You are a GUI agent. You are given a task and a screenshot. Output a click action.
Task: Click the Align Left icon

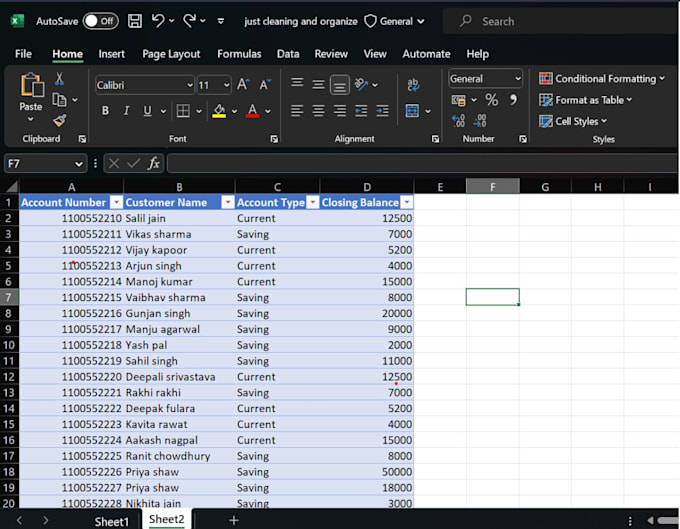(297, 111)
